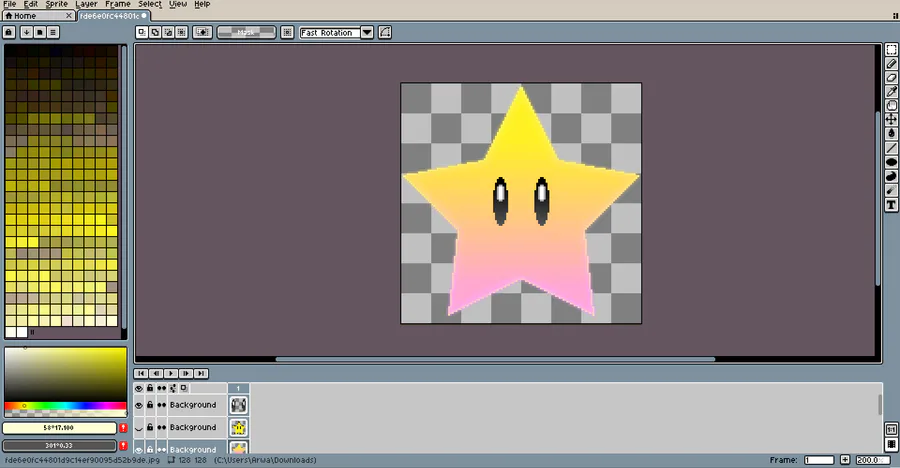Open the Select menu
This screenshot has width=900, height=468.
coord(150,4)
